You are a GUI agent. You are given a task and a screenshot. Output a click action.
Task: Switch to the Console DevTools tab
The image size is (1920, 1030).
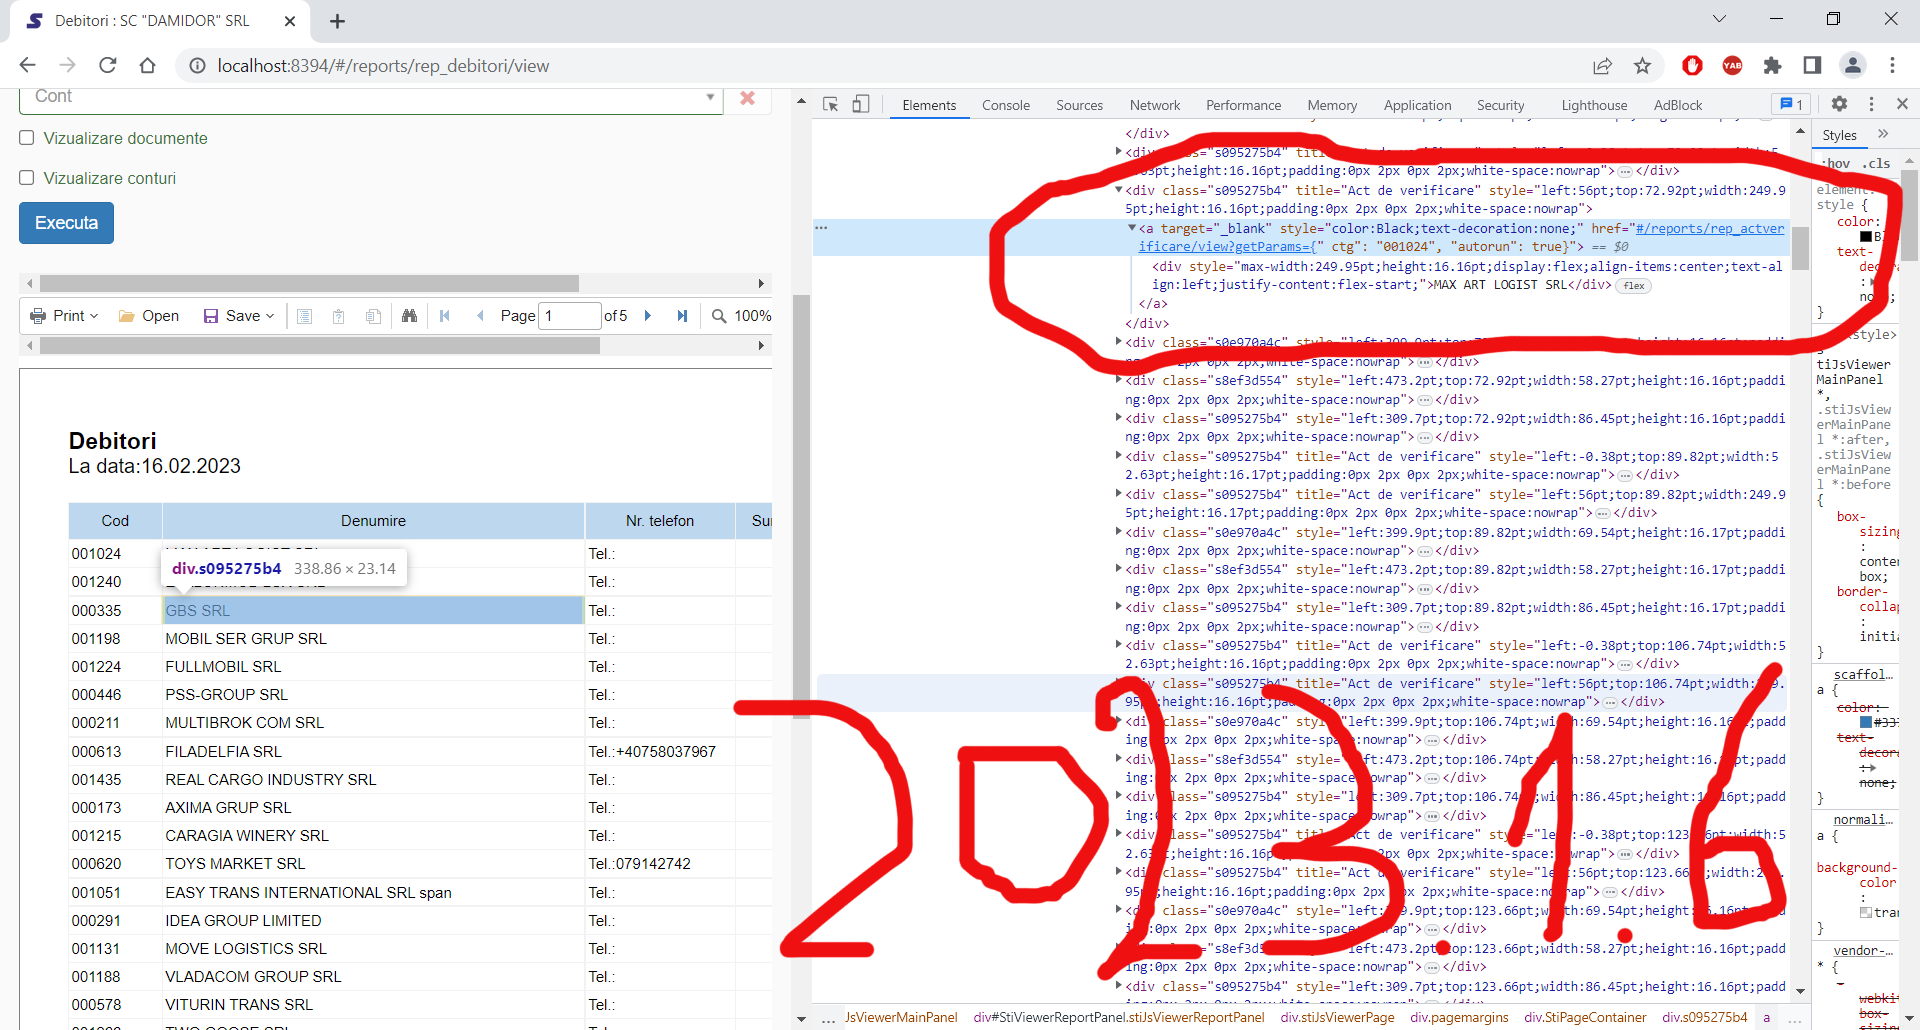pyautogui.click(x=1005, y=105)
